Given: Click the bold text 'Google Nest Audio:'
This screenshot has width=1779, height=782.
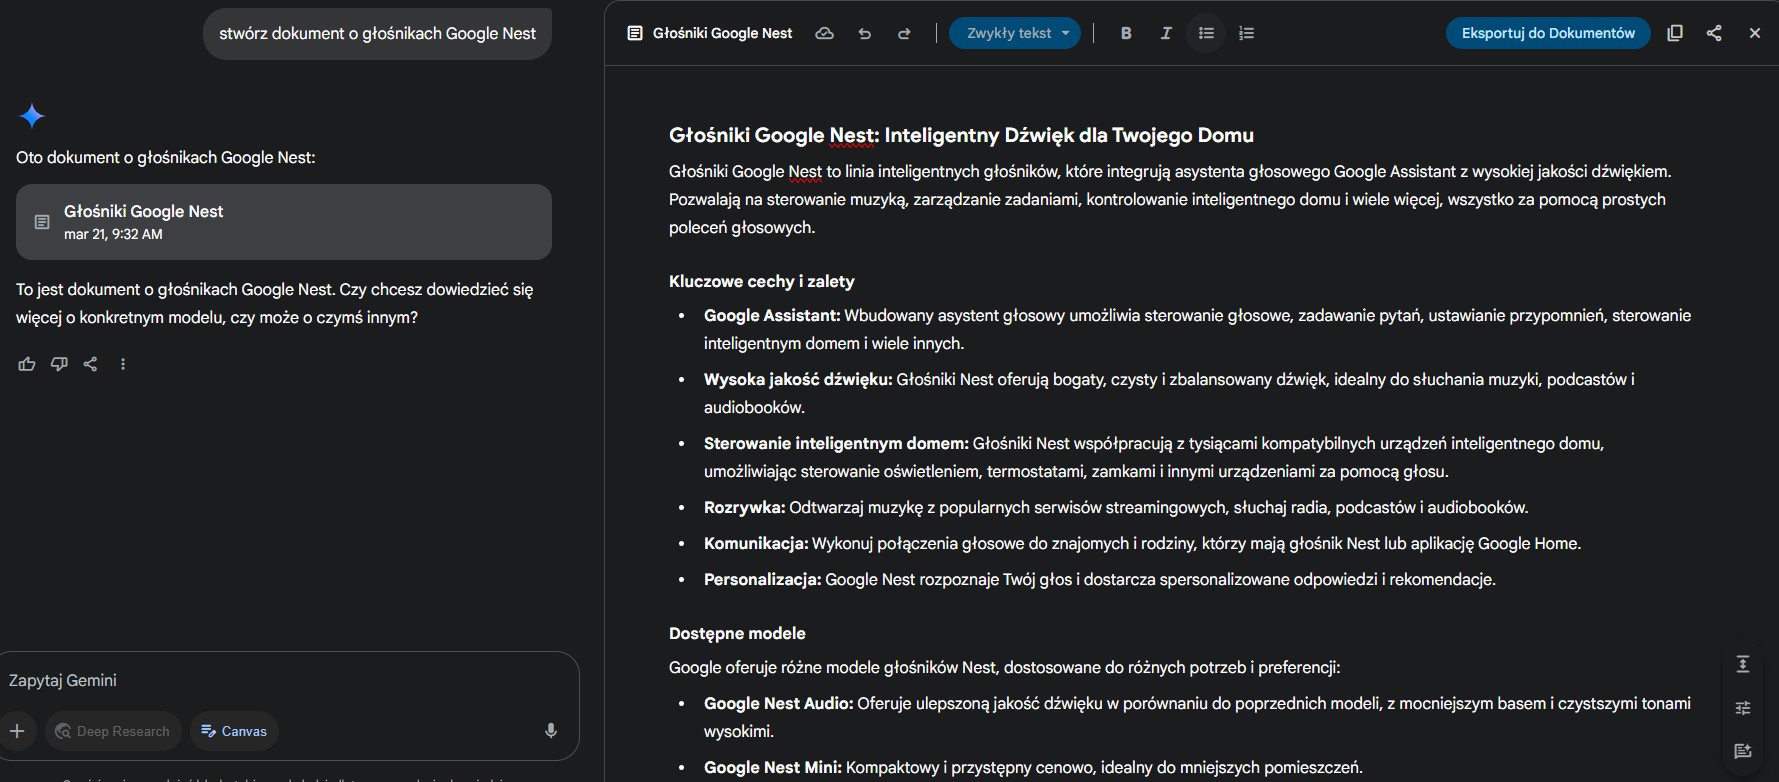Looking at the screenshot, I should (778, 703).
